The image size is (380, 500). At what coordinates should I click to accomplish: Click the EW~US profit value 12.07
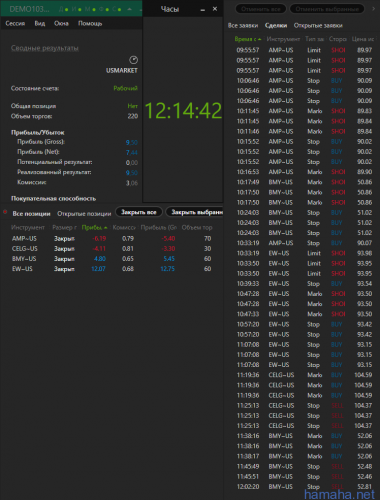98,269
